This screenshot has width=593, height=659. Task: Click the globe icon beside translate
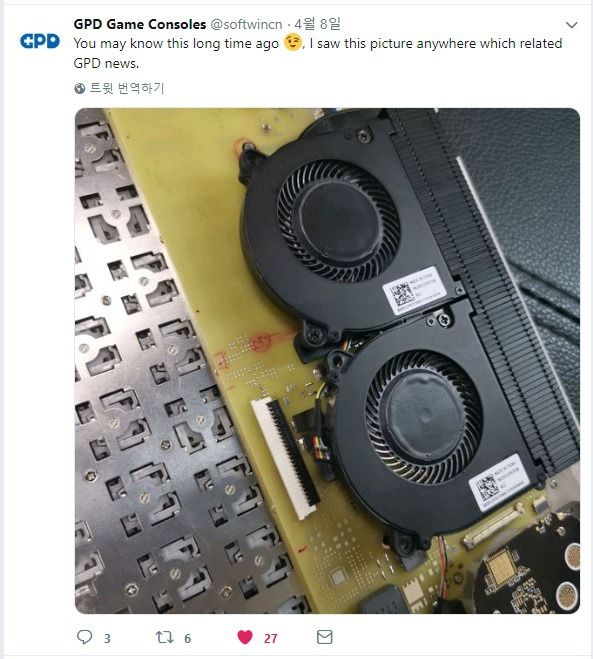[x=79, y=88]
